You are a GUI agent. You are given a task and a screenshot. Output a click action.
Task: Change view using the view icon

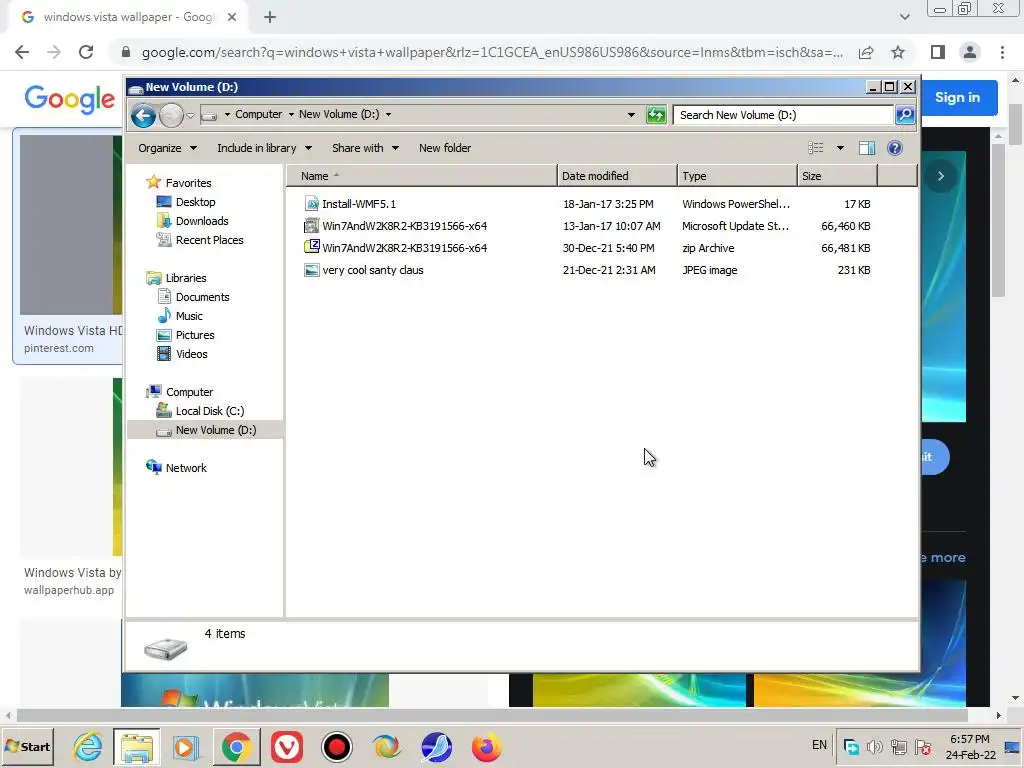[816, 148]
